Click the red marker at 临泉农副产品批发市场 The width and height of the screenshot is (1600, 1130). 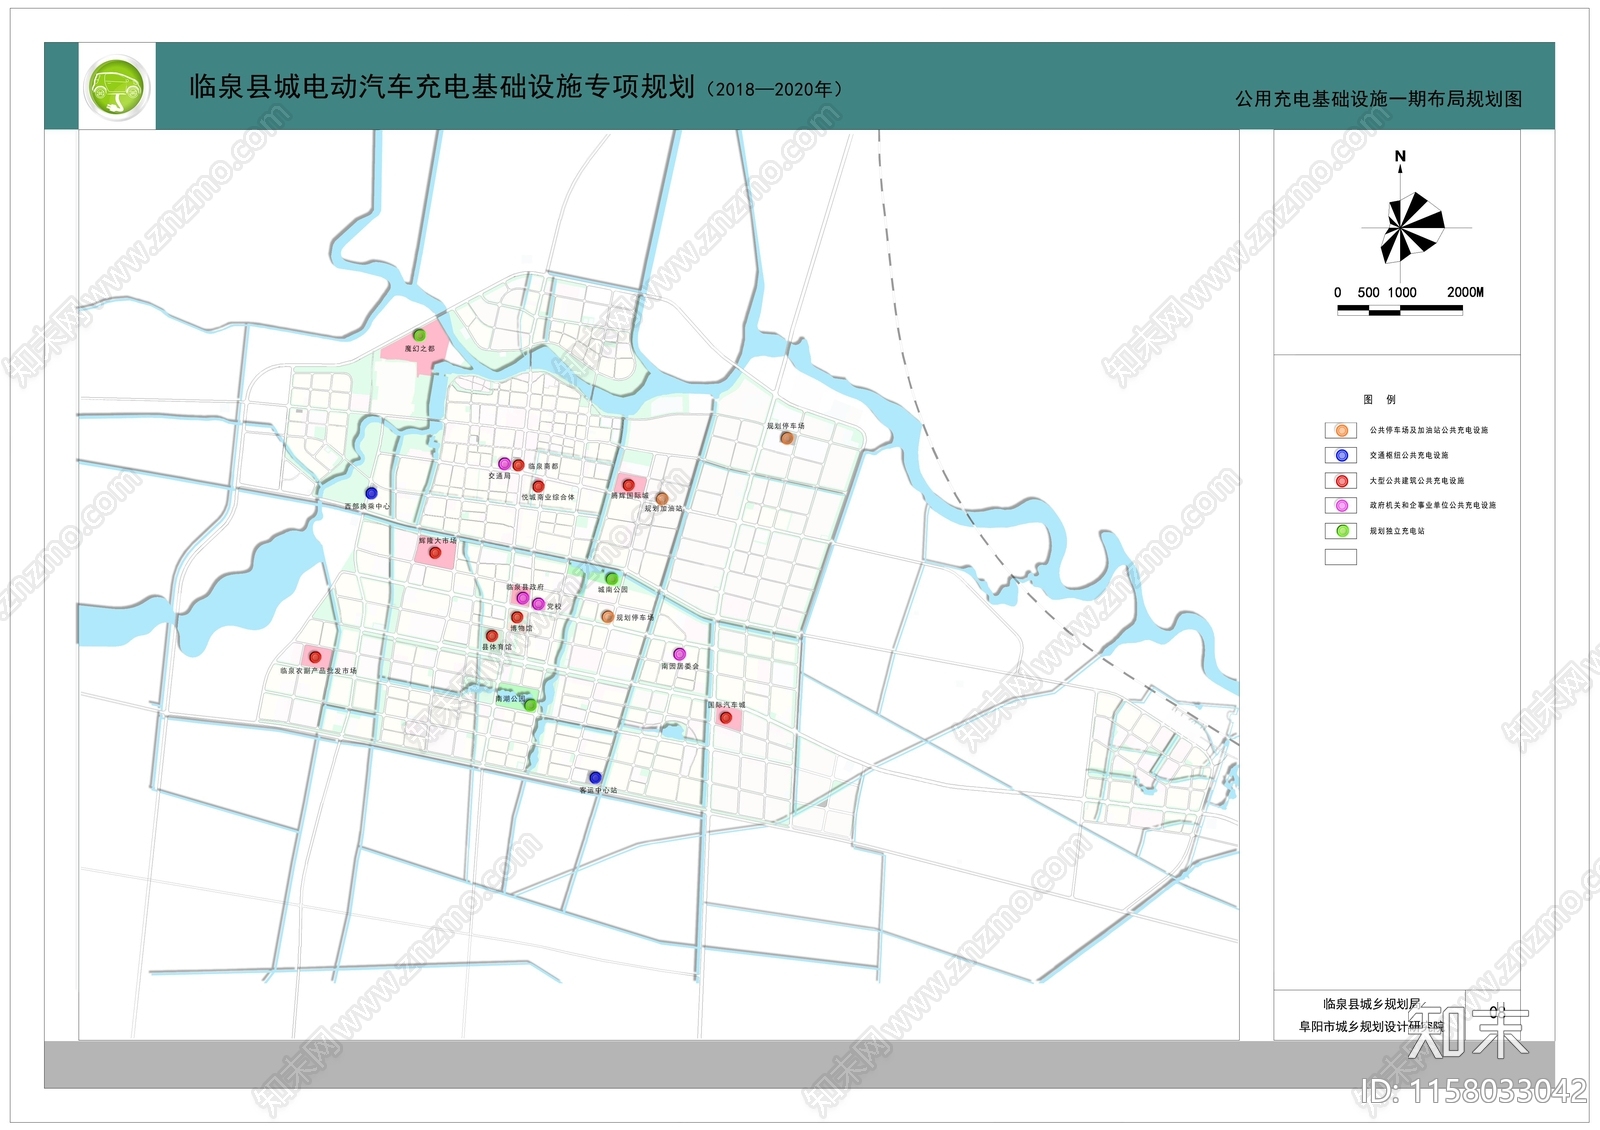(x=315, y=657)
